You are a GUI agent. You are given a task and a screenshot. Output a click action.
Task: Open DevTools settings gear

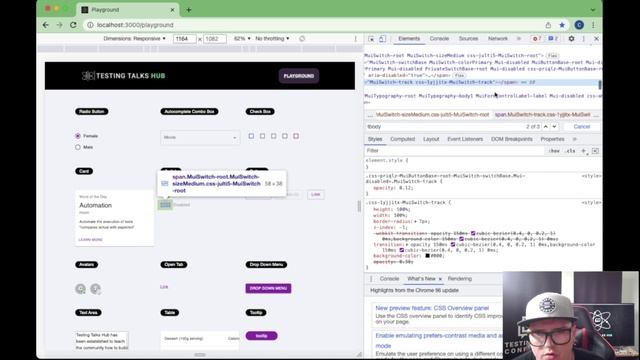(x=571, y=39)
